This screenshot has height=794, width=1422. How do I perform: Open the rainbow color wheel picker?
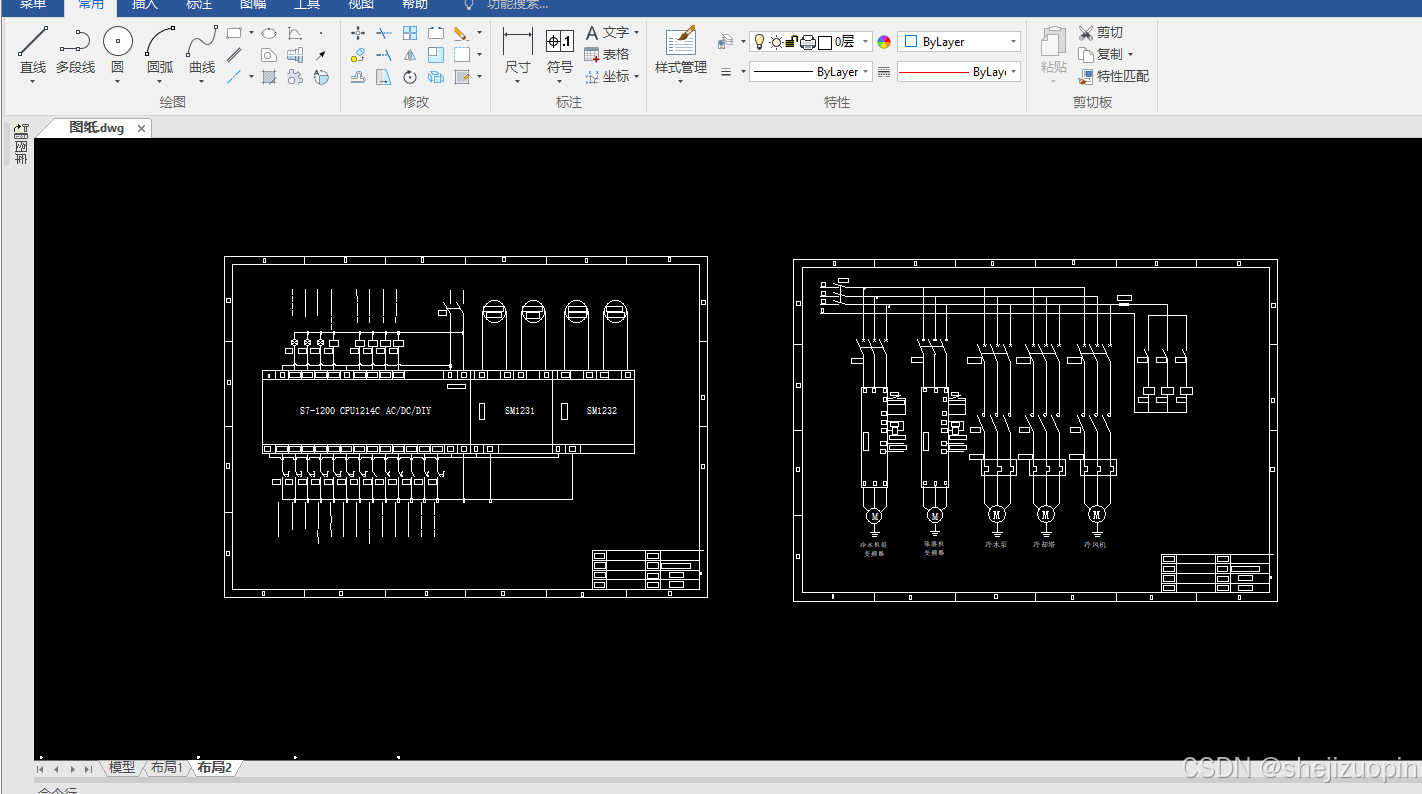tap(884, 42)
